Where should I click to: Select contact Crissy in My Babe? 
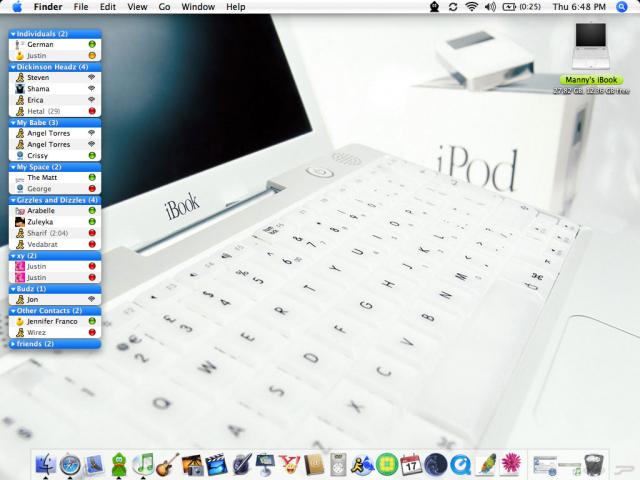(55, 156)
